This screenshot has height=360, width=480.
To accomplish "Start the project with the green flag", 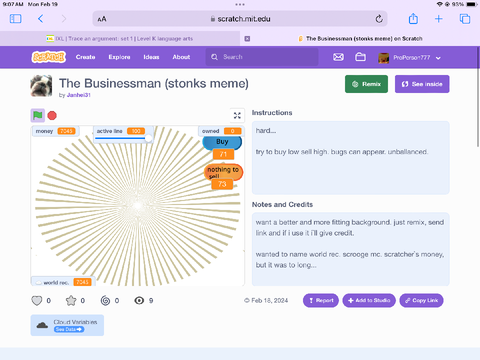I will [x=38, y=116].
